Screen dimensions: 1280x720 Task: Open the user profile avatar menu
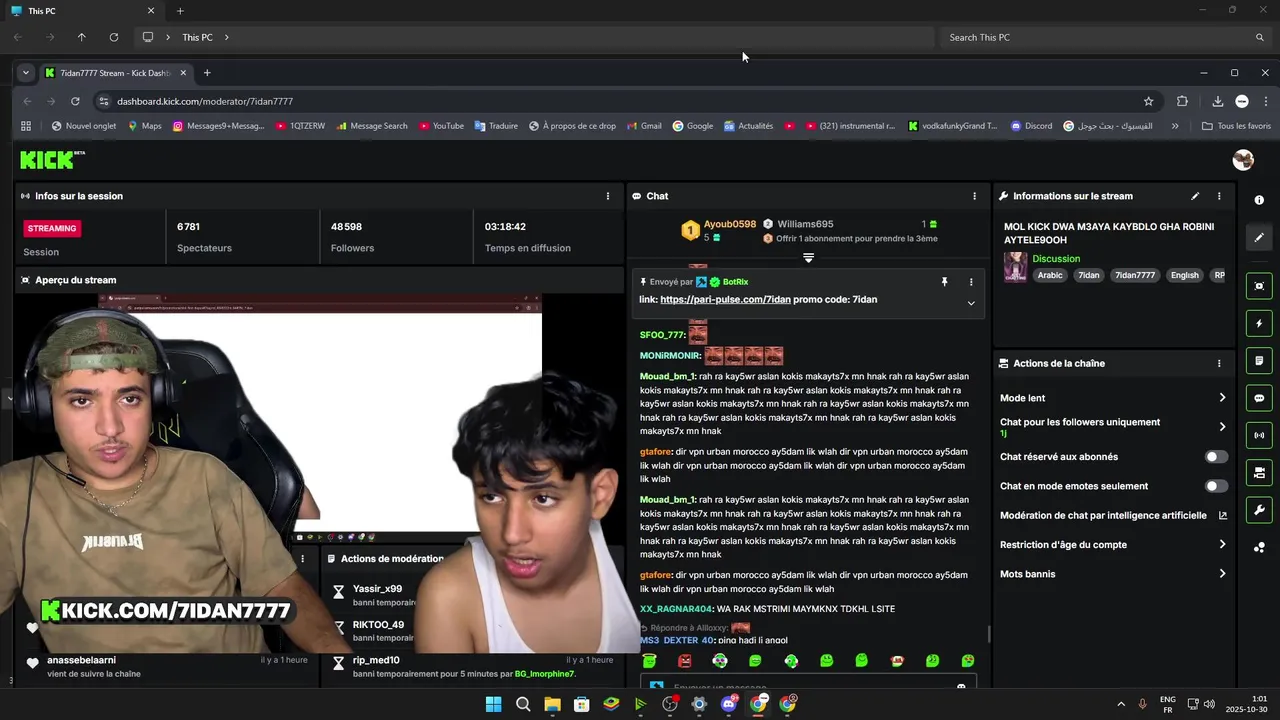[x=1243, y=160]
